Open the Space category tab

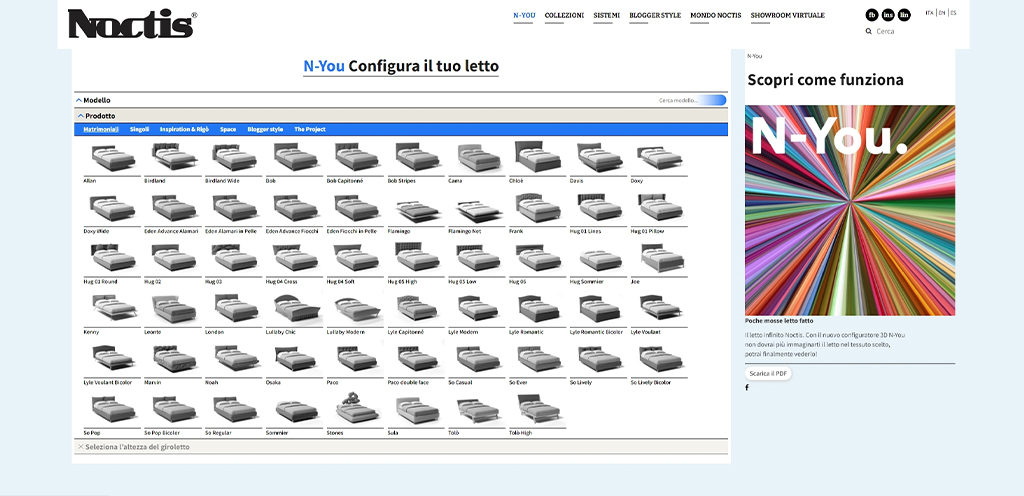pyautogui.click(x=228, y=129)
